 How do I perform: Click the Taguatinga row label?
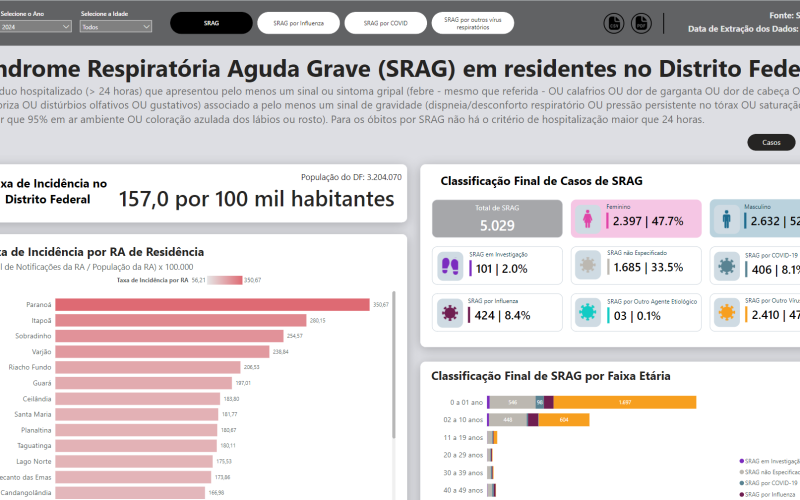pos(34,446)
